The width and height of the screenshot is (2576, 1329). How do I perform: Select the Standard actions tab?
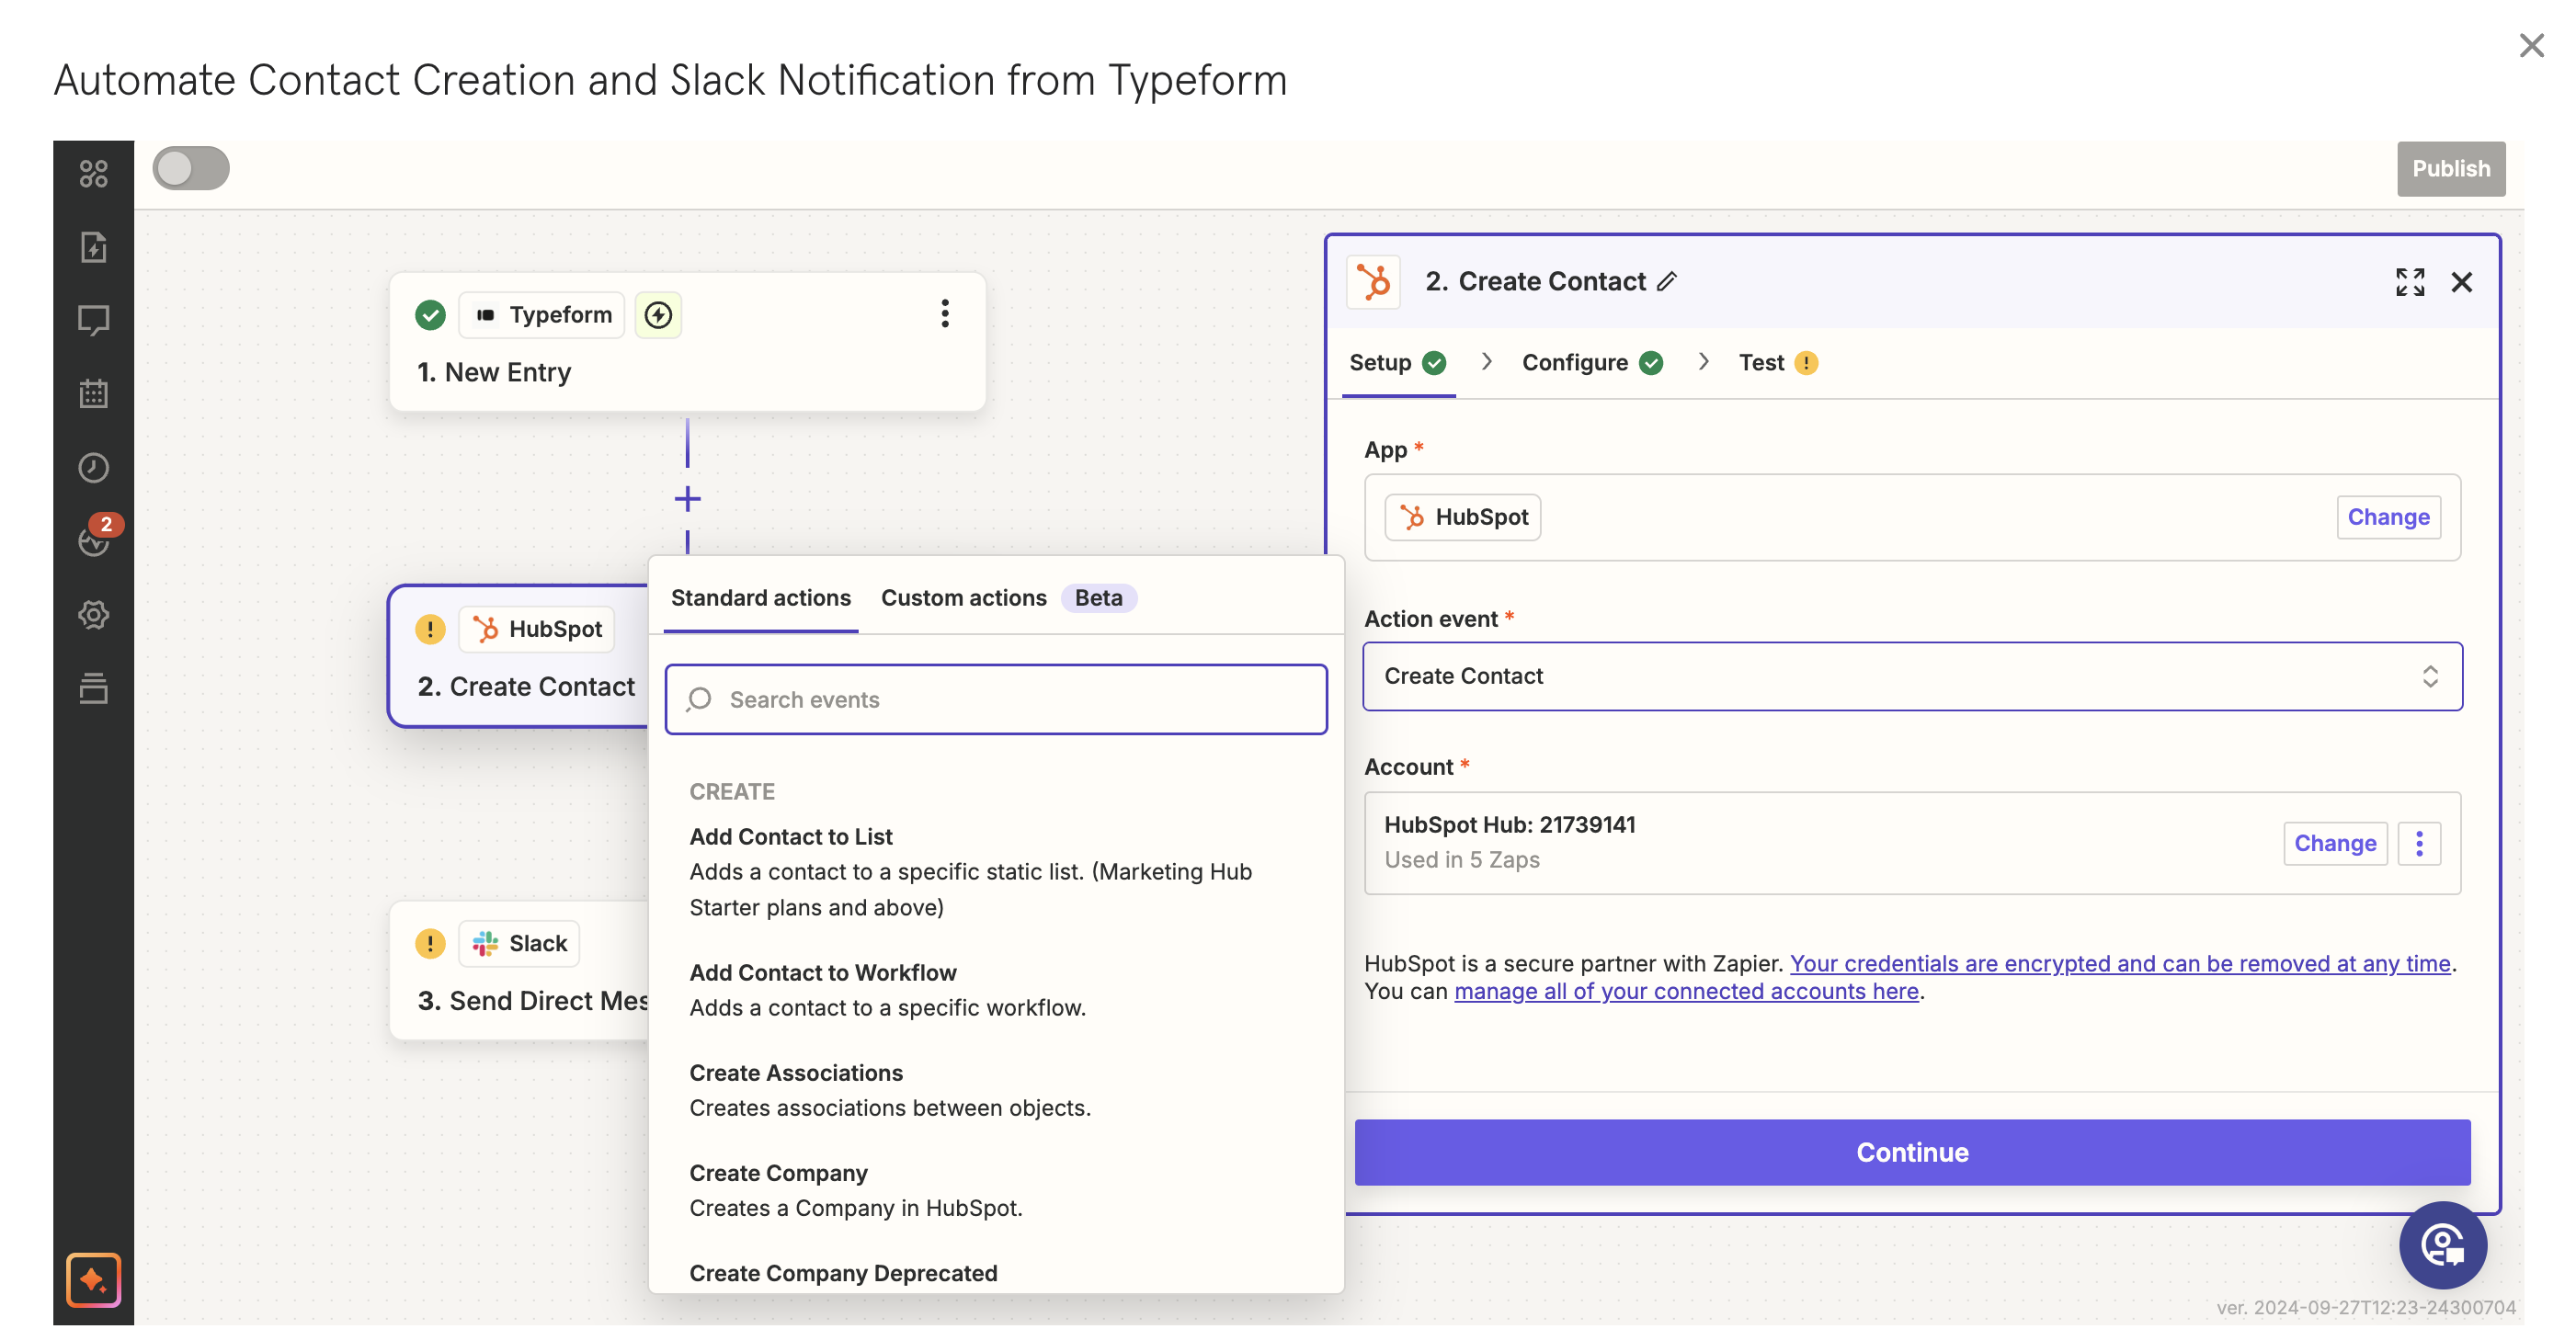click(761, 599)
